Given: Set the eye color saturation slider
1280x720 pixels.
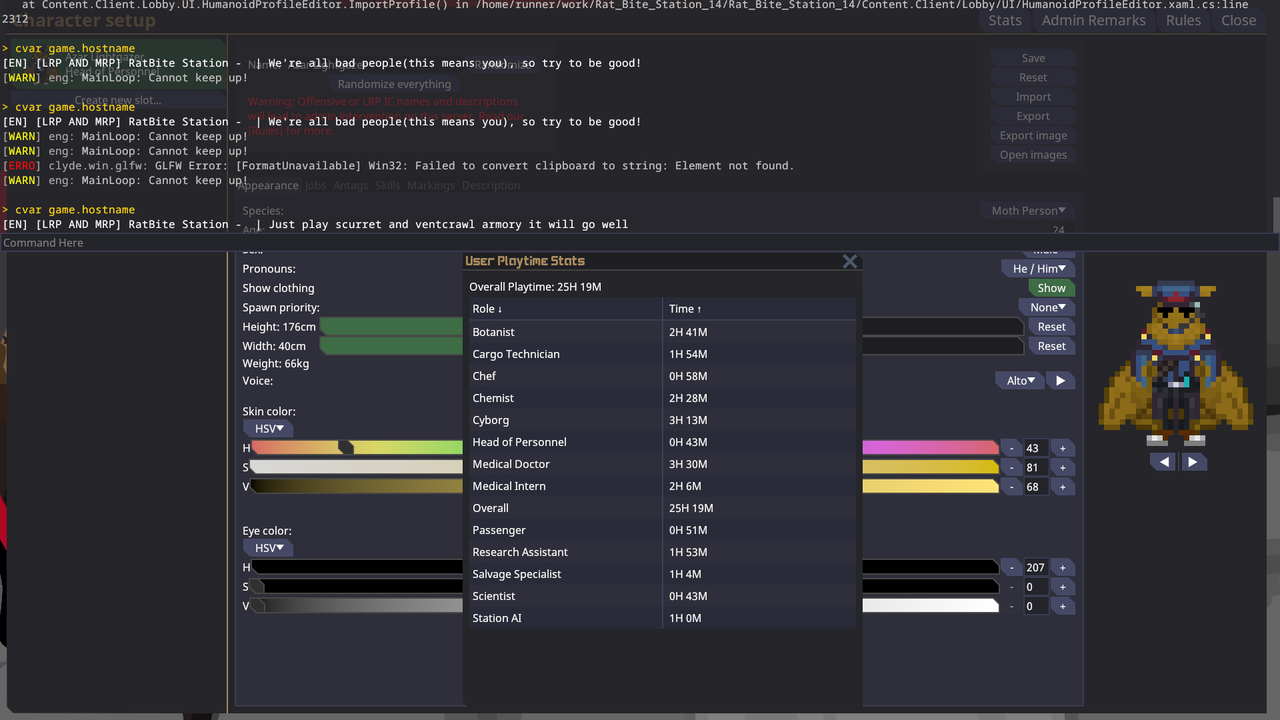Looking at the screenshot, I should point(625,587).
